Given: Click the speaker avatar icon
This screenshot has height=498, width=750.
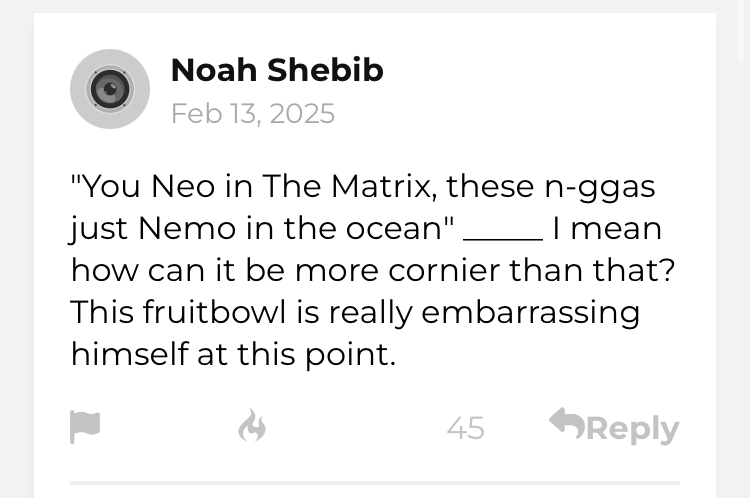Looking at the screenshot, I should point(110,89).
